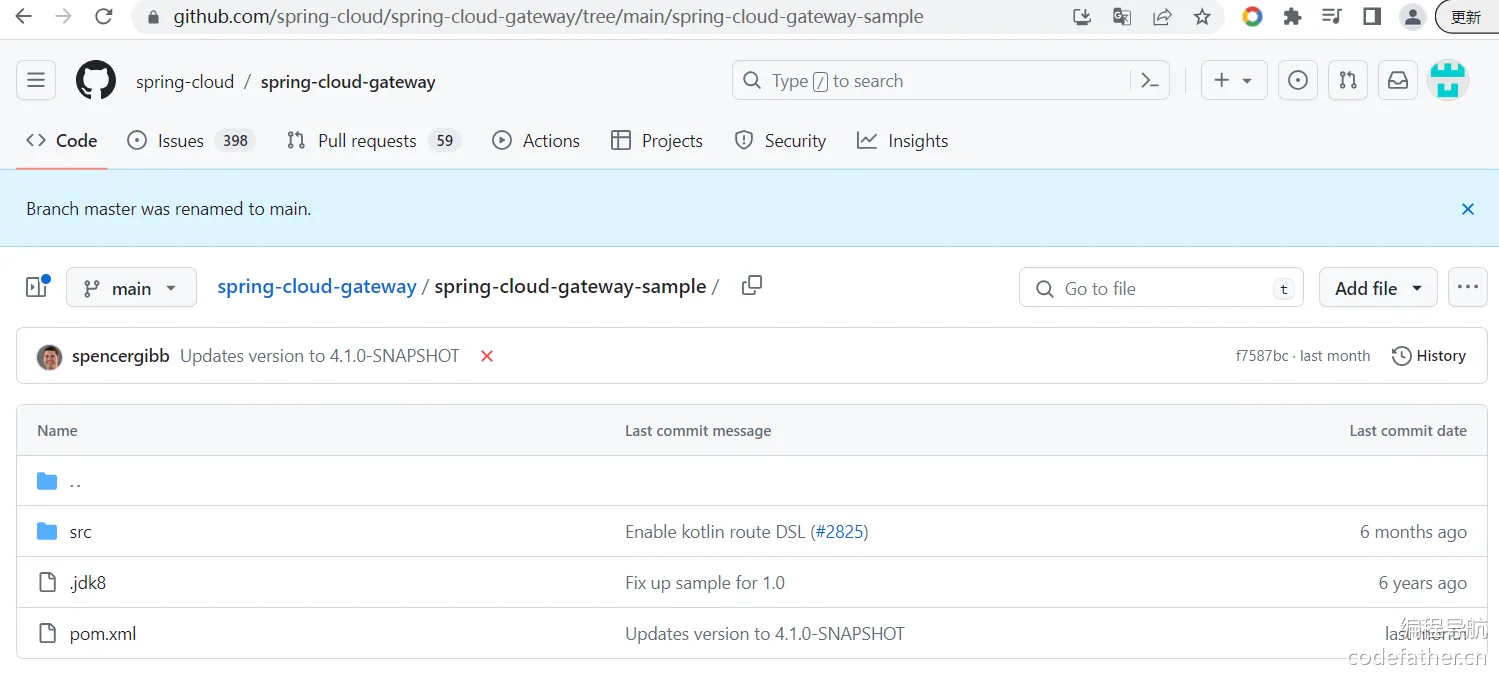This screenshot has width=1499, height=681.
Task: Open the notifications inbox icon
Action: pos(1398,81)
